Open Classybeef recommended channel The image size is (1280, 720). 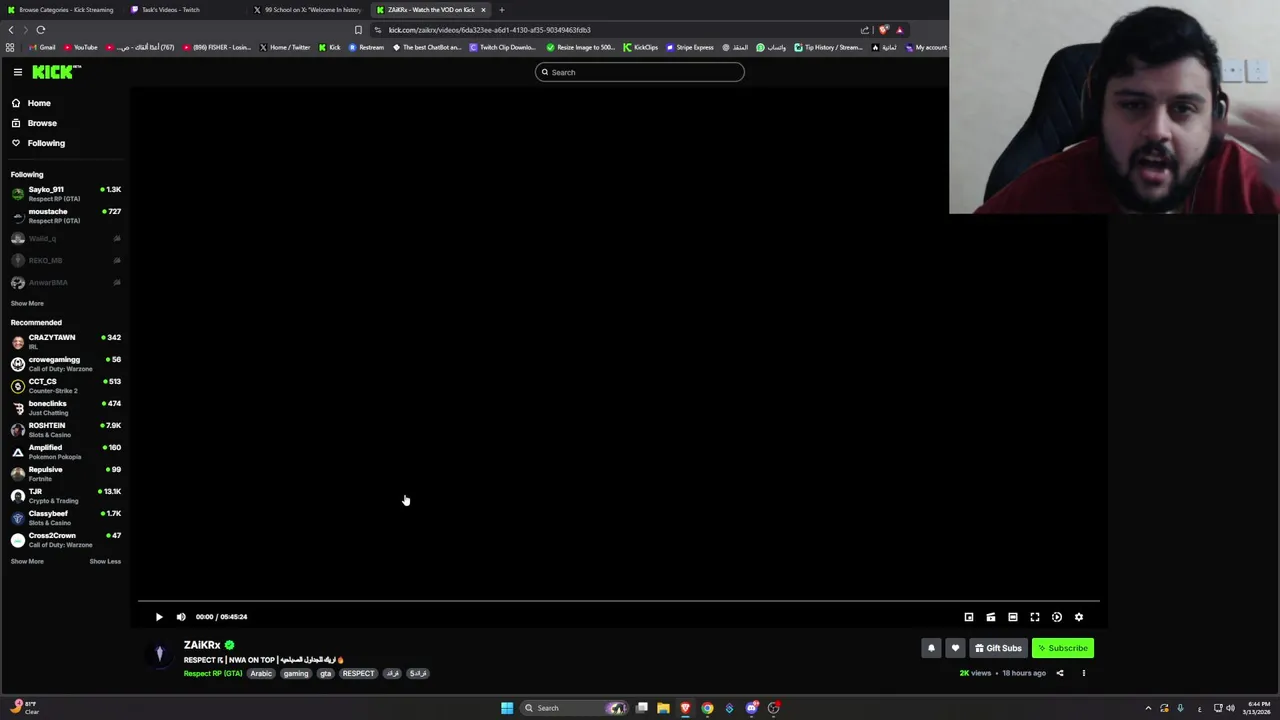65,518
